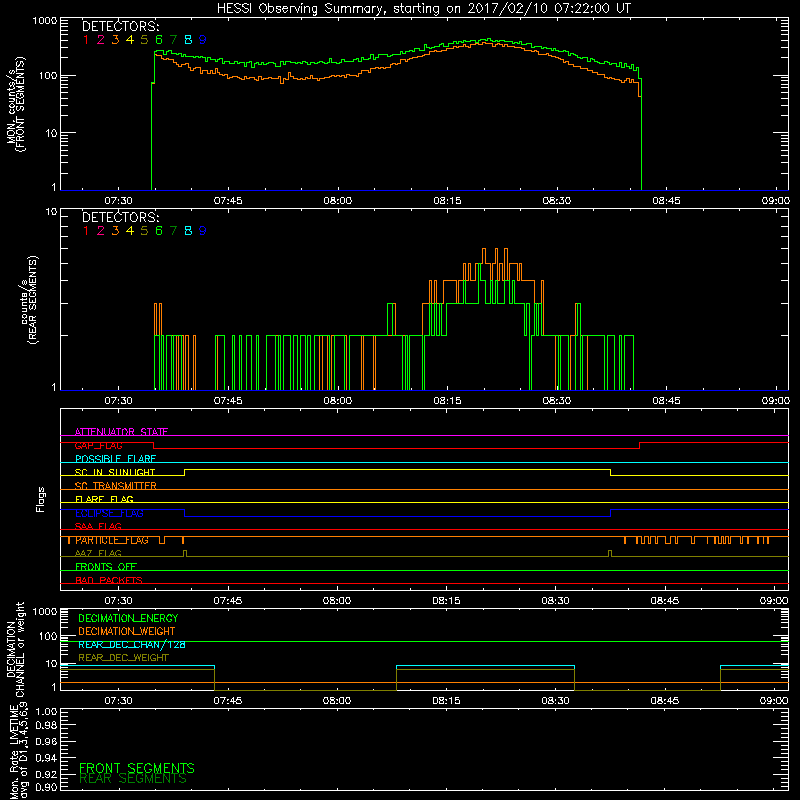Click the 'FLARE_FLAG' flag label

(104, 499)
